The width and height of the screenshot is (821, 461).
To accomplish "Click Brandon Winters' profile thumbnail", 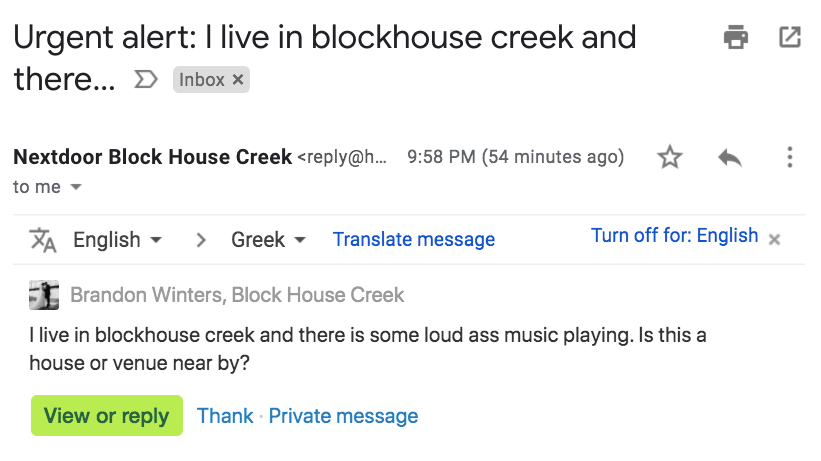I will click(44, 295).
